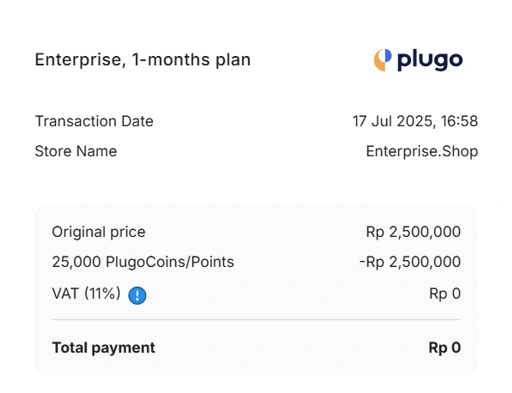Click the VAT (11%) label

86,294
